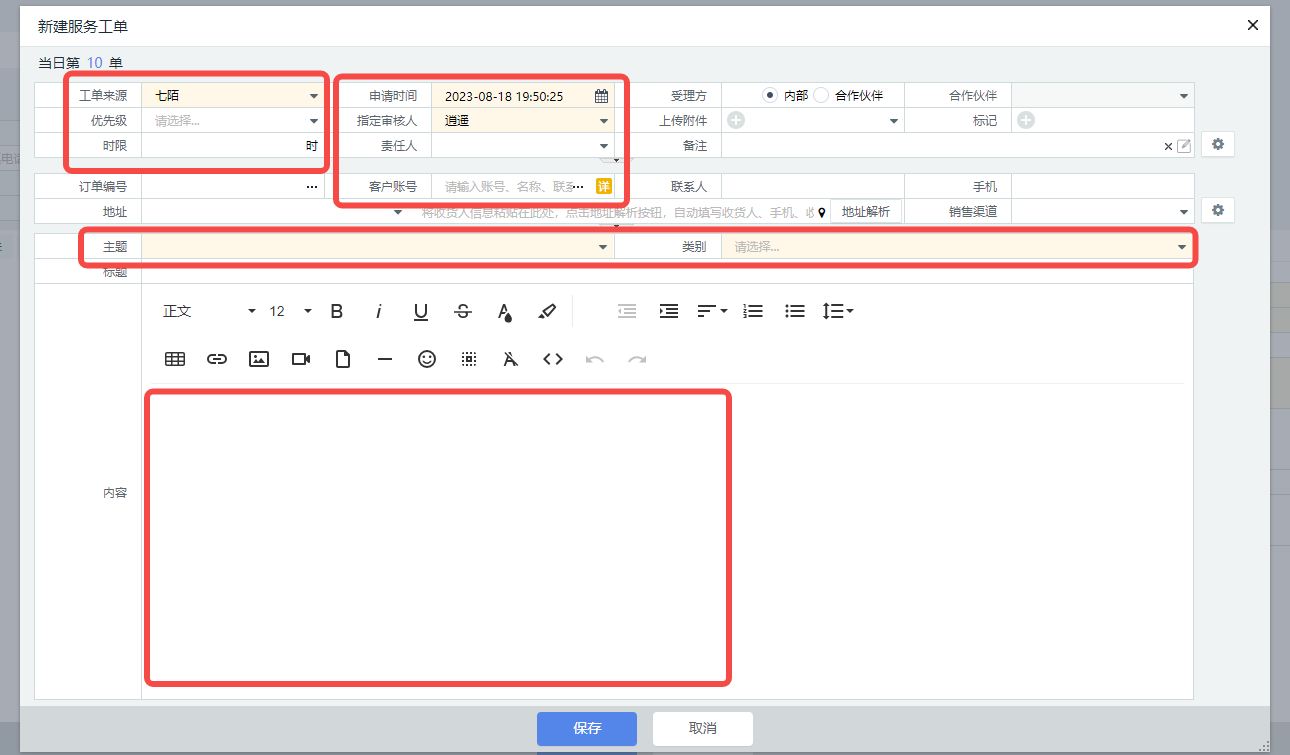Insert an image into the content
Viewport: 1290px width, 755px height.
[x=259, y=359]
